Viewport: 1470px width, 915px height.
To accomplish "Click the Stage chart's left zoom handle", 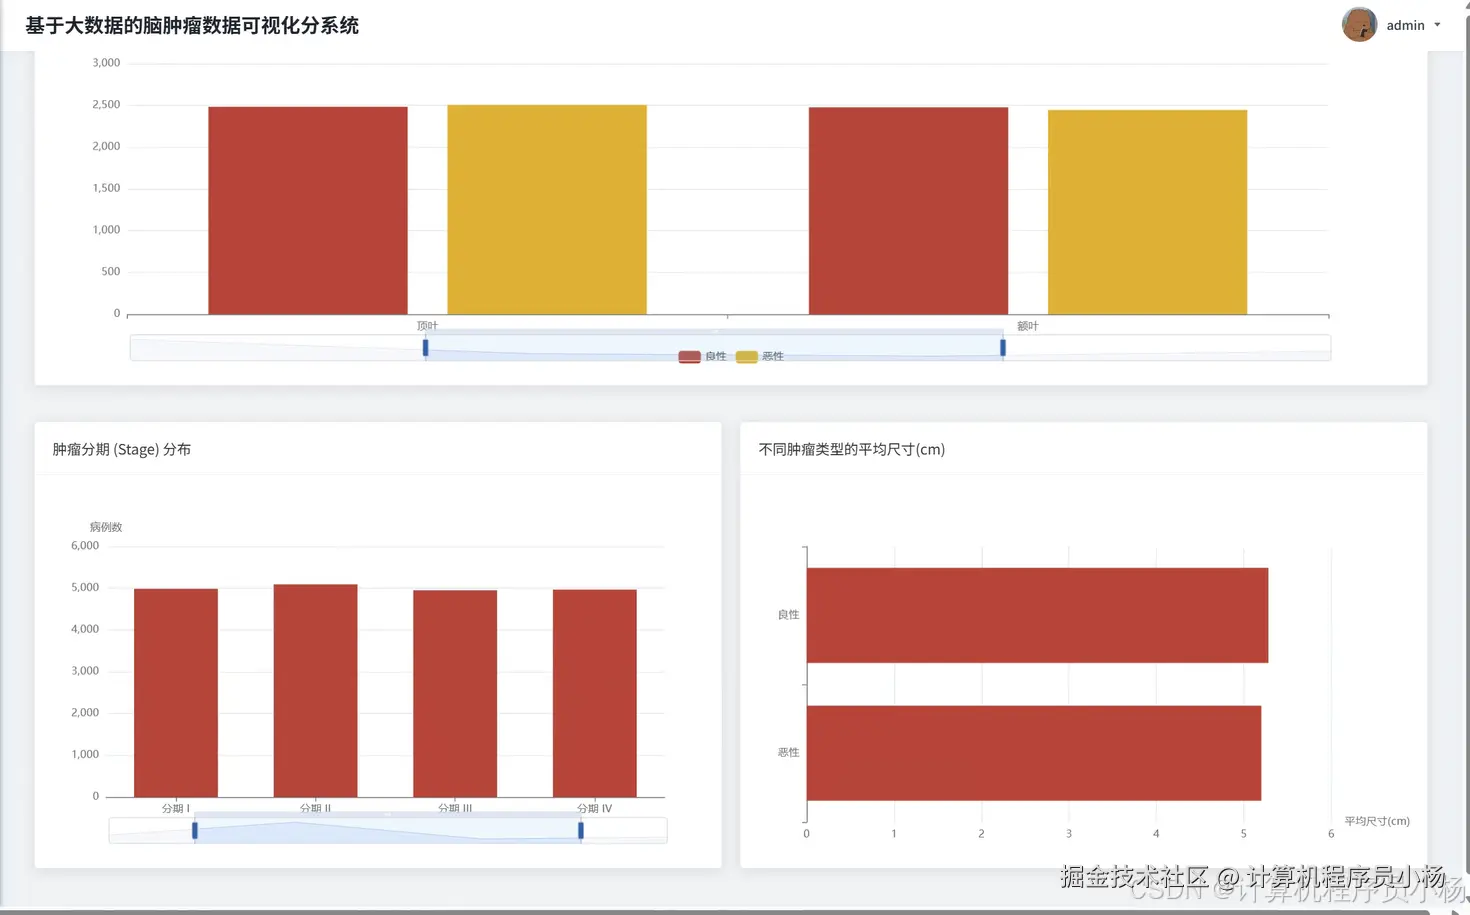I will click(194, 830).
